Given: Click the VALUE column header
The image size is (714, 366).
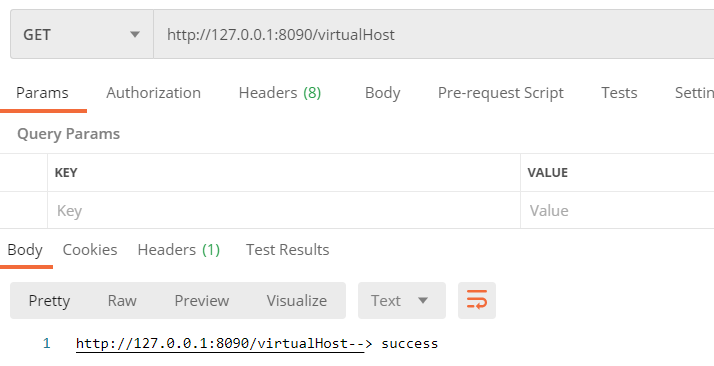Looking at the screenshot, I should coord(547,173).
